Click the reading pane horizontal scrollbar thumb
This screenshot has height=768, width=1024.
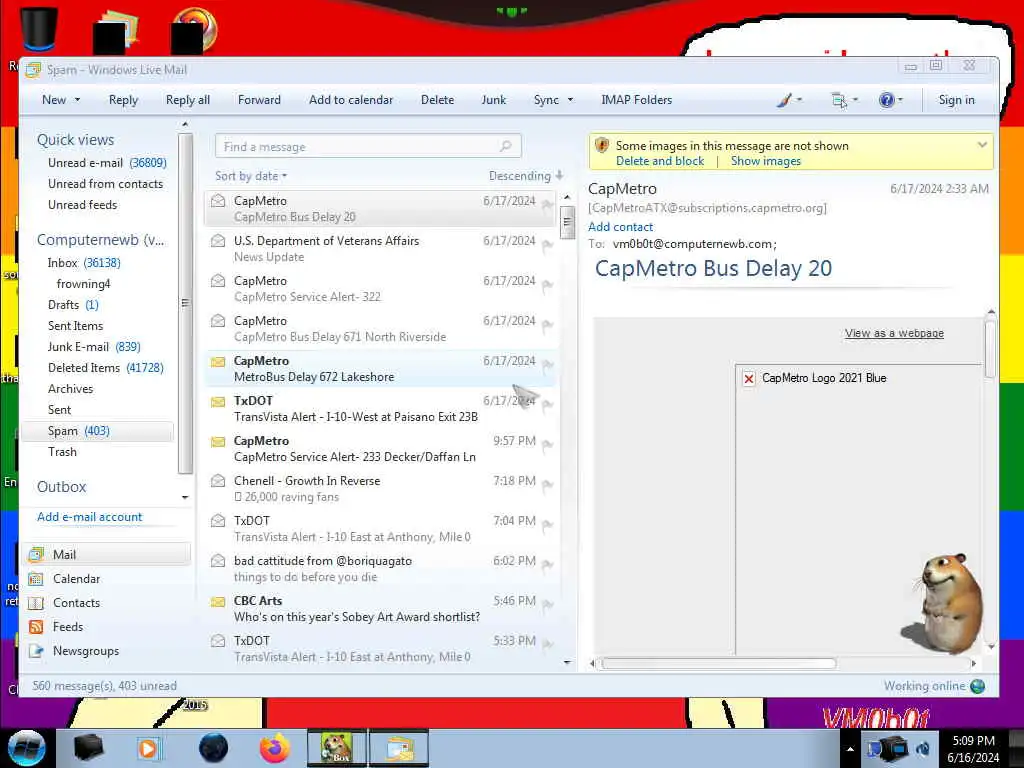pos(718,664)
